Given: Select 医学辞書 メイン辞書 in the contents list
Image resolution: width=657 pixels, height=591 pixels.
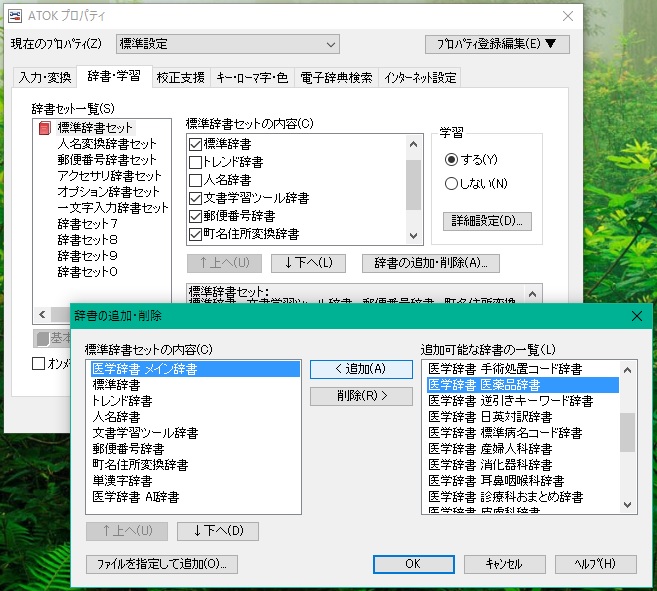Looking at the screenshot, I should pyautogui.click(x=195, y=369).
